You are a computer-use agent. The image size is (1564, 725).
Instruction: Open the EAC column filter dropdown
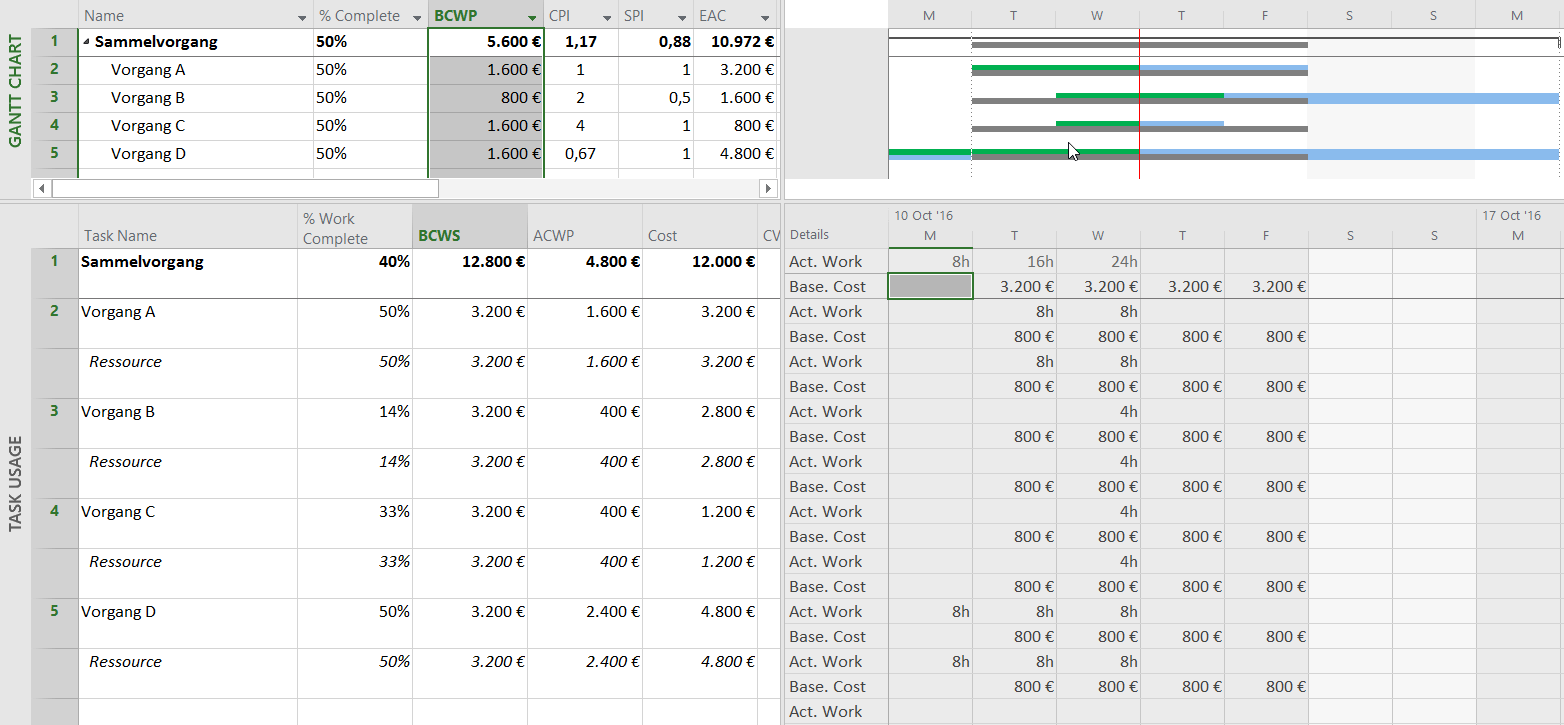tap(766, 16)
